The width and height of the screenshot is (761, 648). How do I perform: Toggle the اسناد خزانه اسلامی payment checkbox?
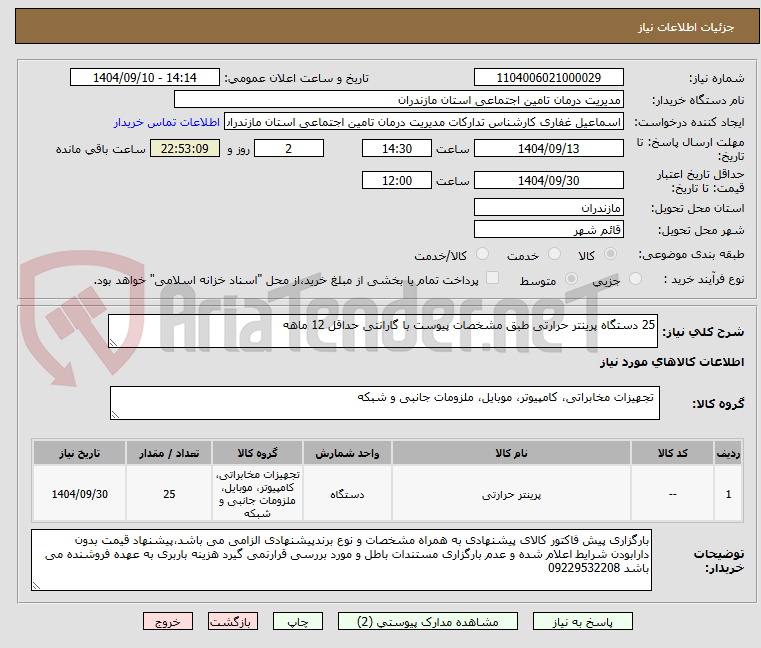pos(492,278)
